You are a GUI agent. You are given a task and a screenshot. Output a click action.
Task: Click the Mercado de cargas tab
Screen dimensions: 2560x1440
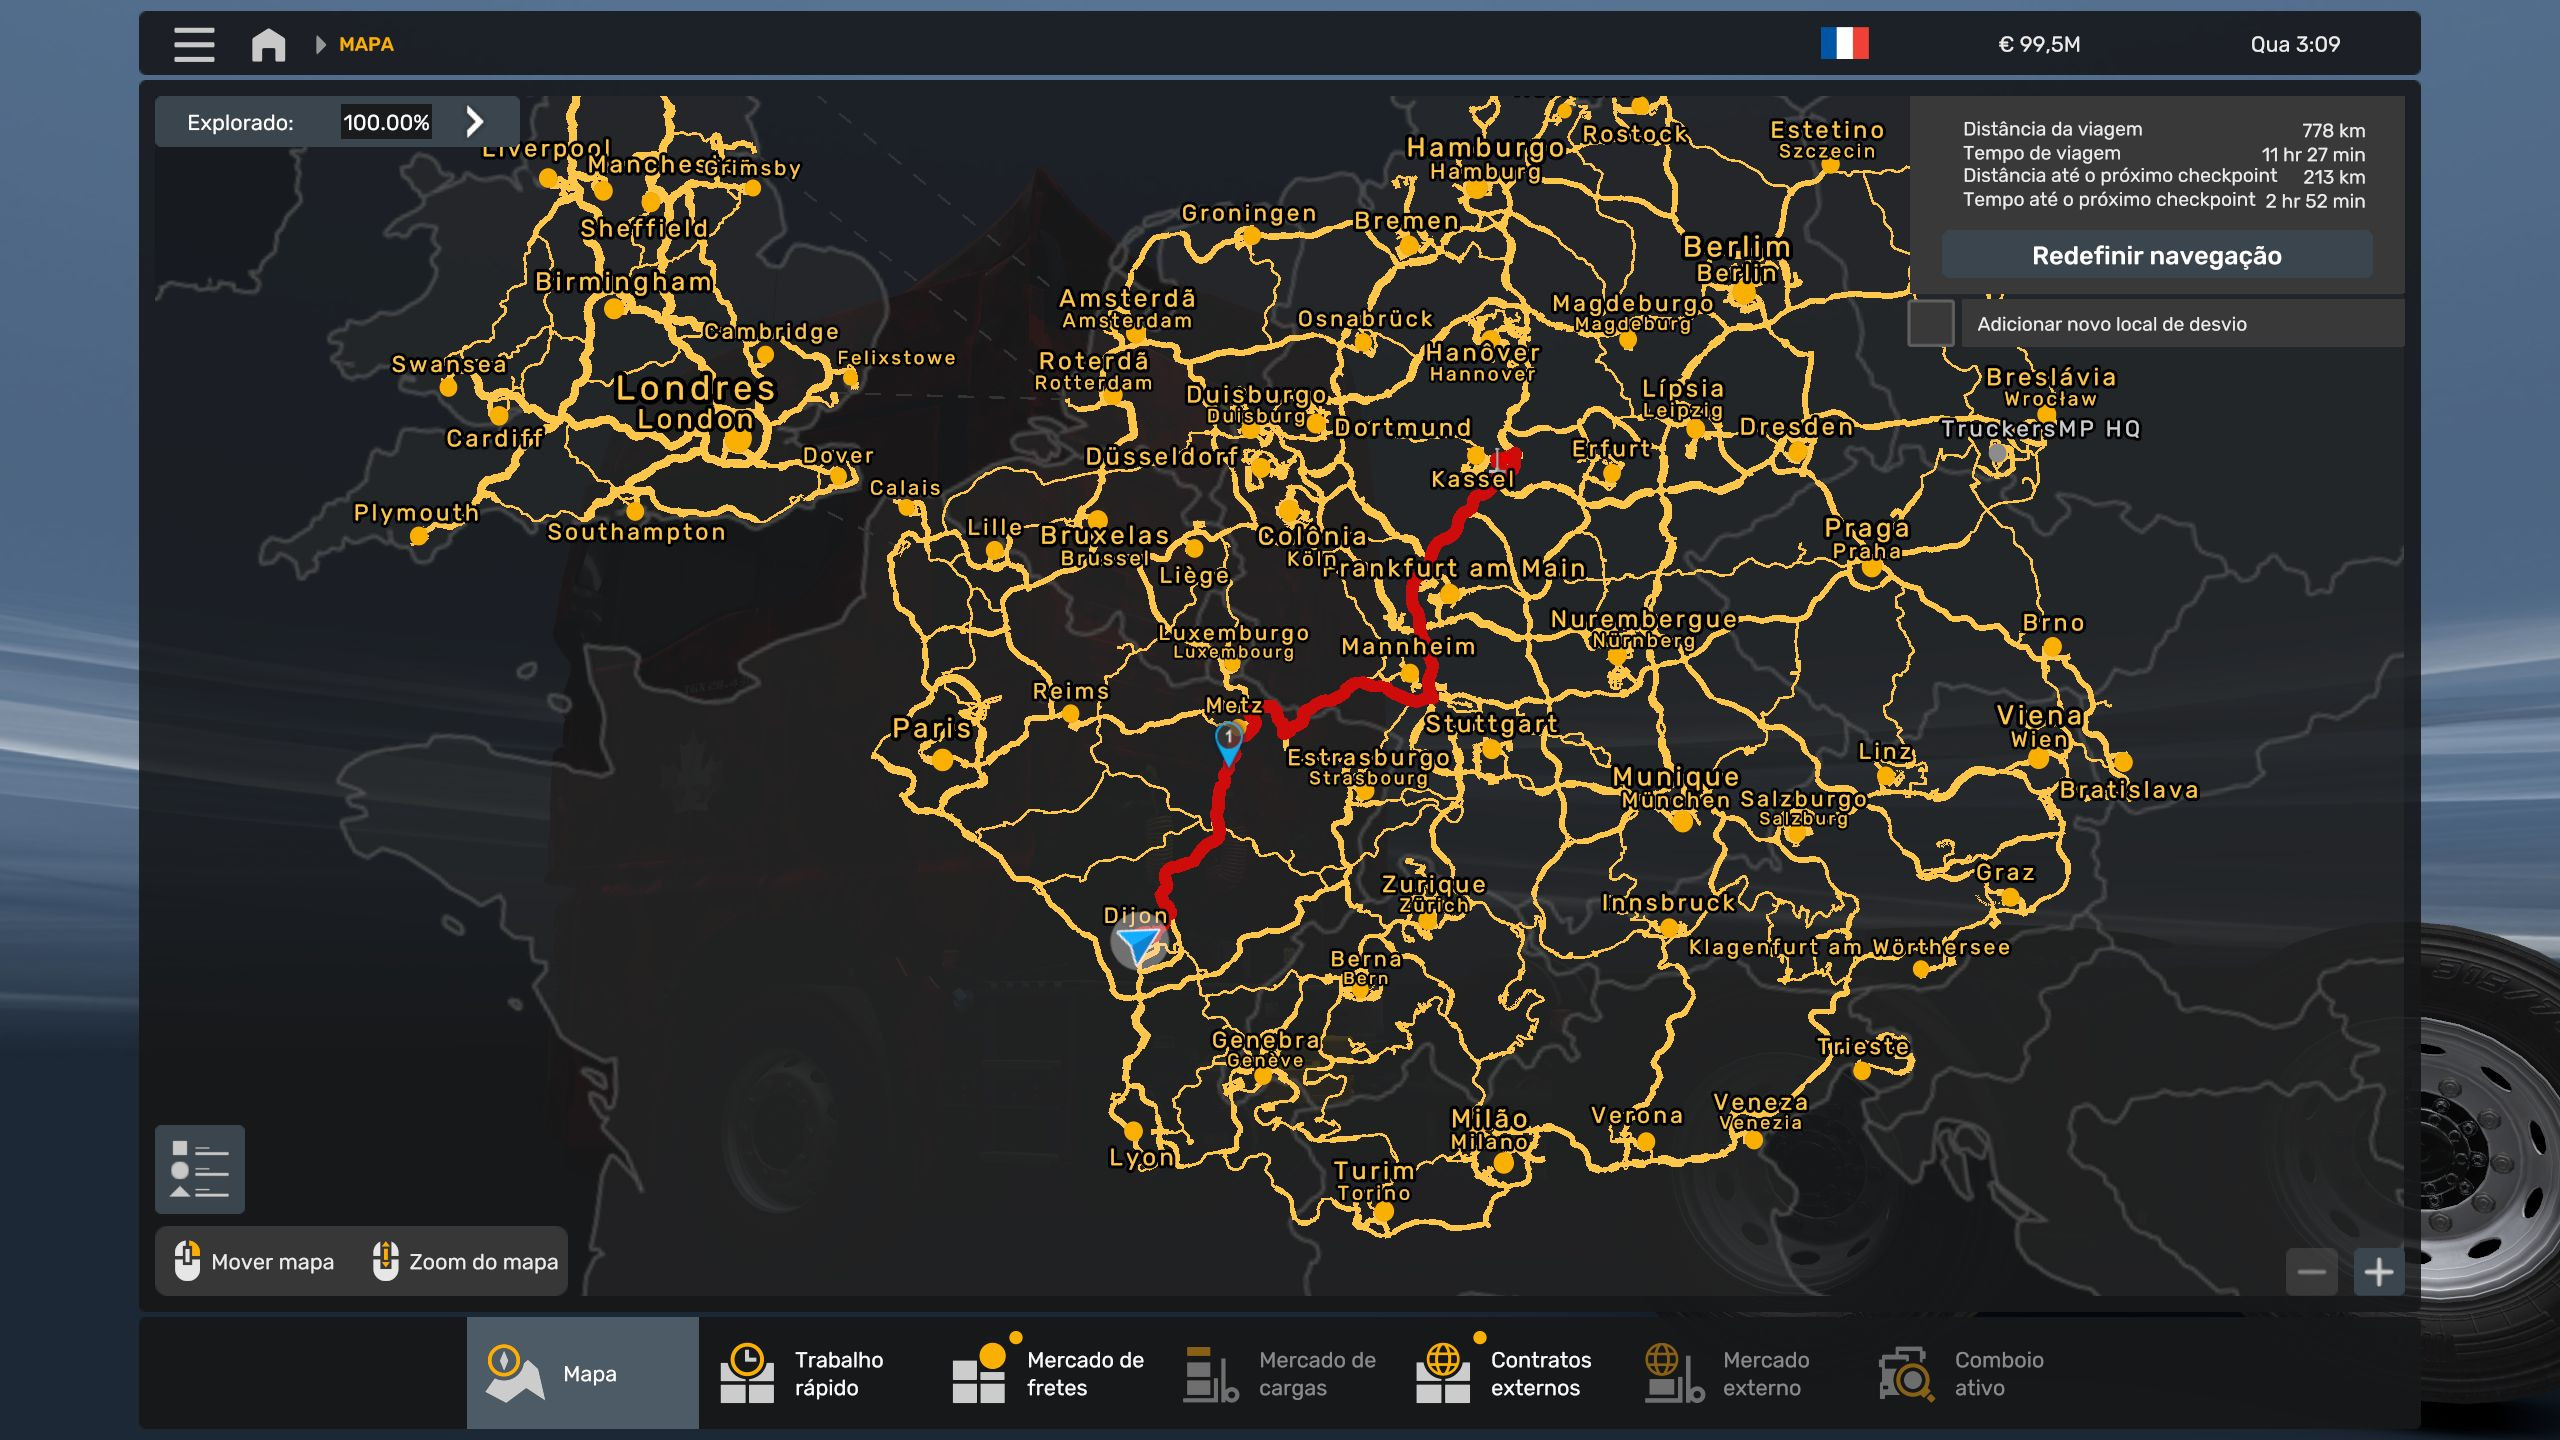(x=1278, y=1373)
